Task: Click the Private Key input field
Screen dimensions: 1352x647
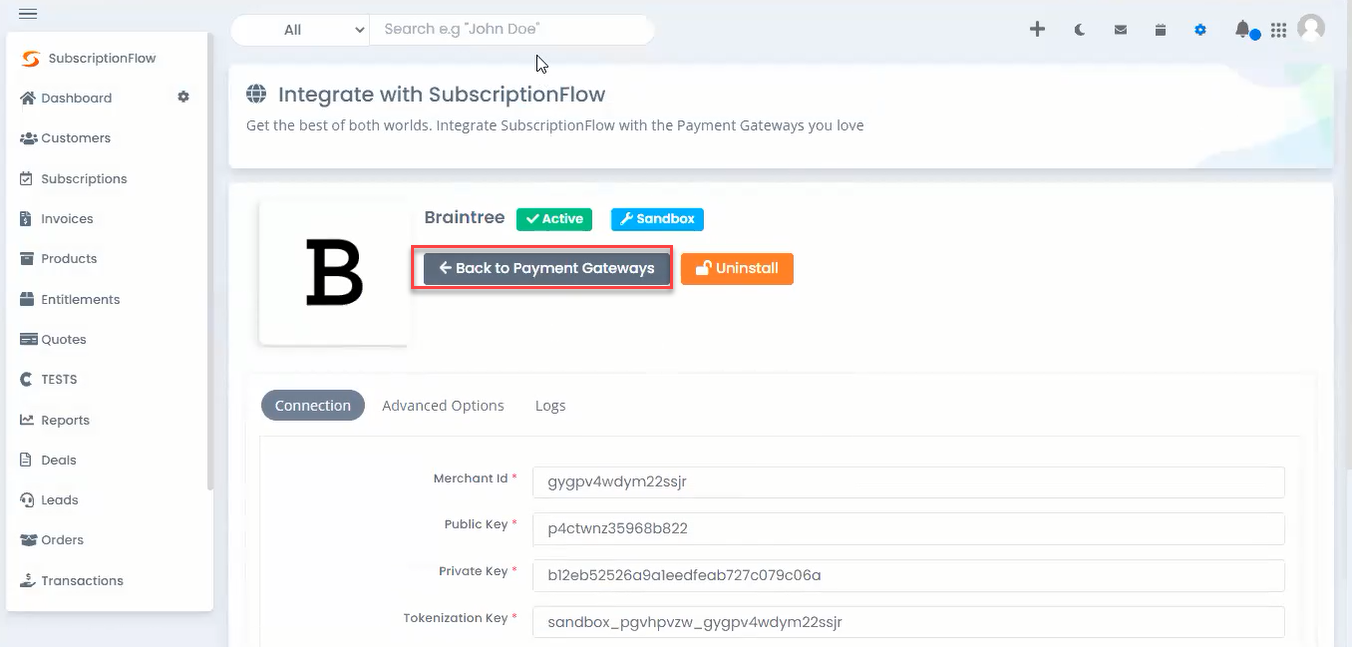Action: [908, 575]
